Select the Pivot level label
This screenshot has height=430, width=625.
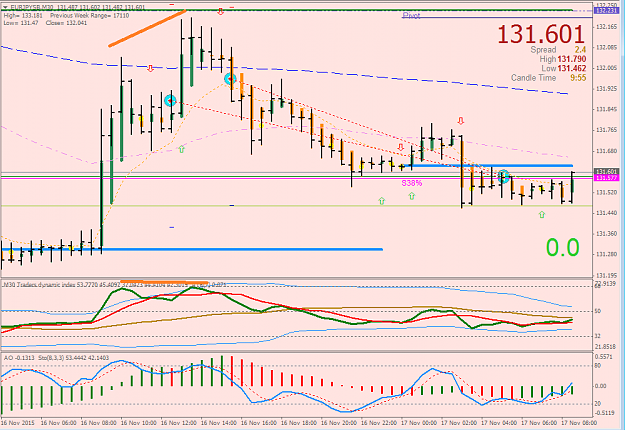click(411, 16)
